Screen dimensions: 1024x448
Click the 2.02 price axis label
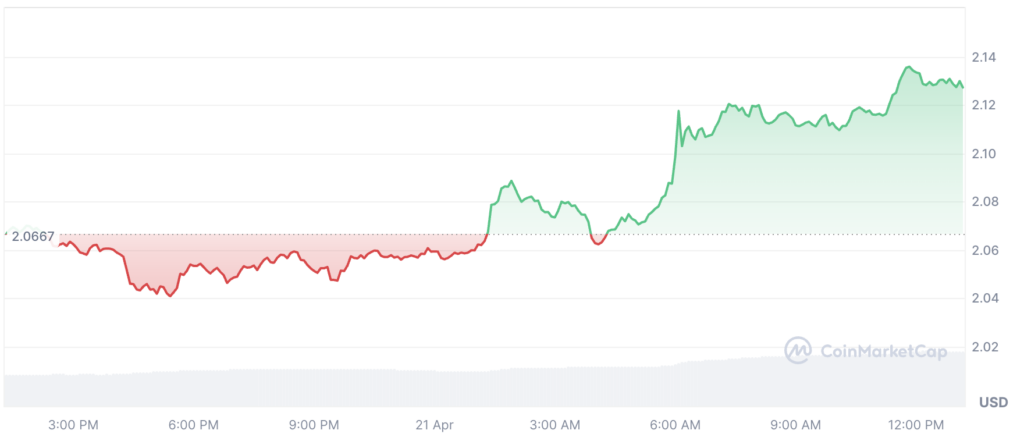tap(985, 347)
